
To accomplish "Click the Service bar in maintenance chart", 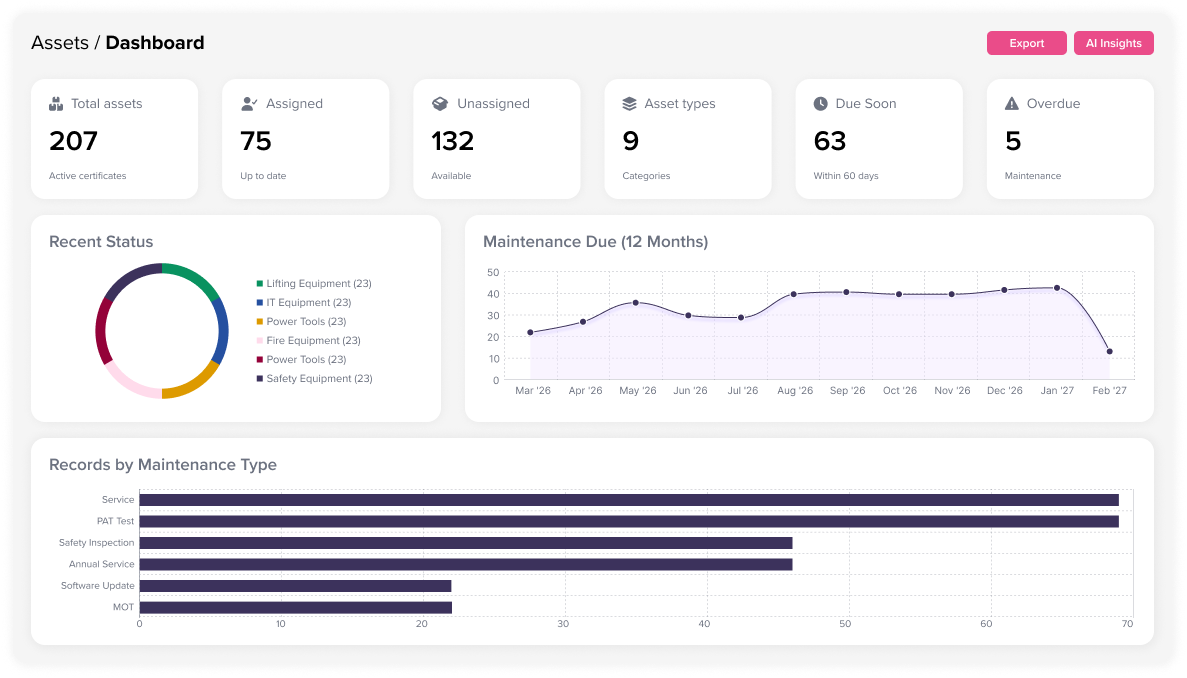I will pyautogui.click(x=628, y=500).
